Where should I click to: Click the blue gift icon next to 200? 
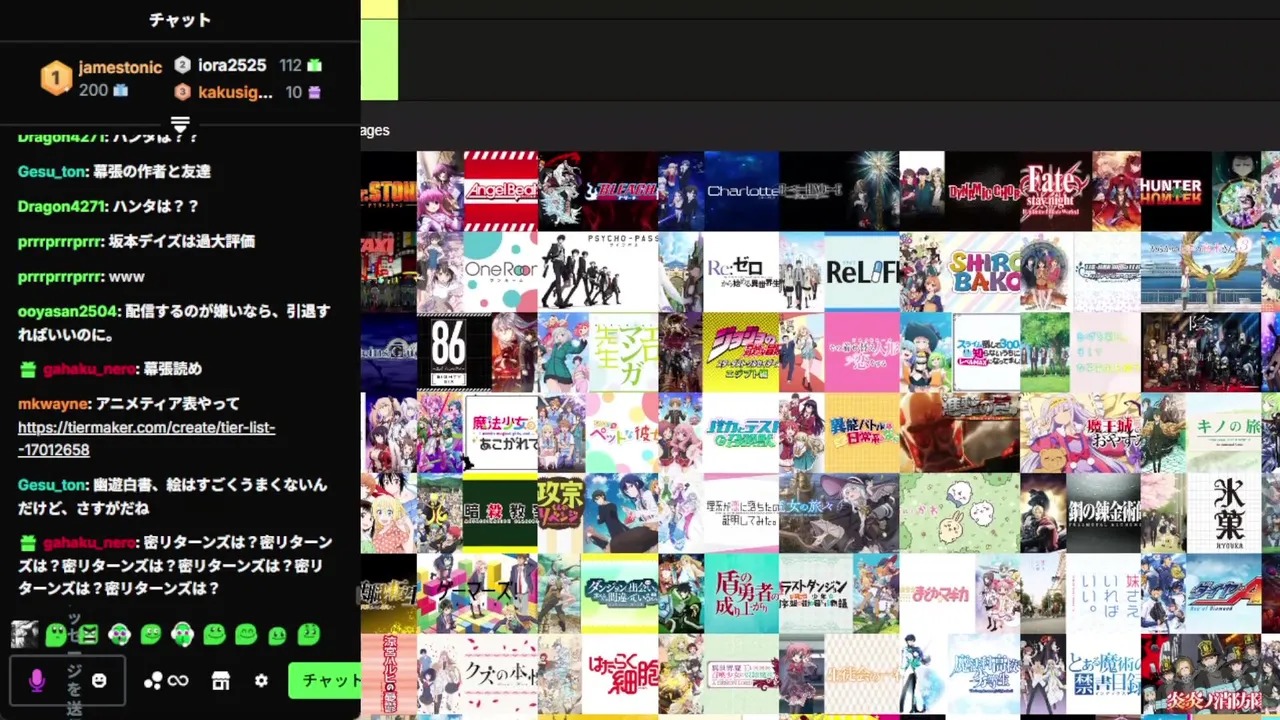click(121, 90)
